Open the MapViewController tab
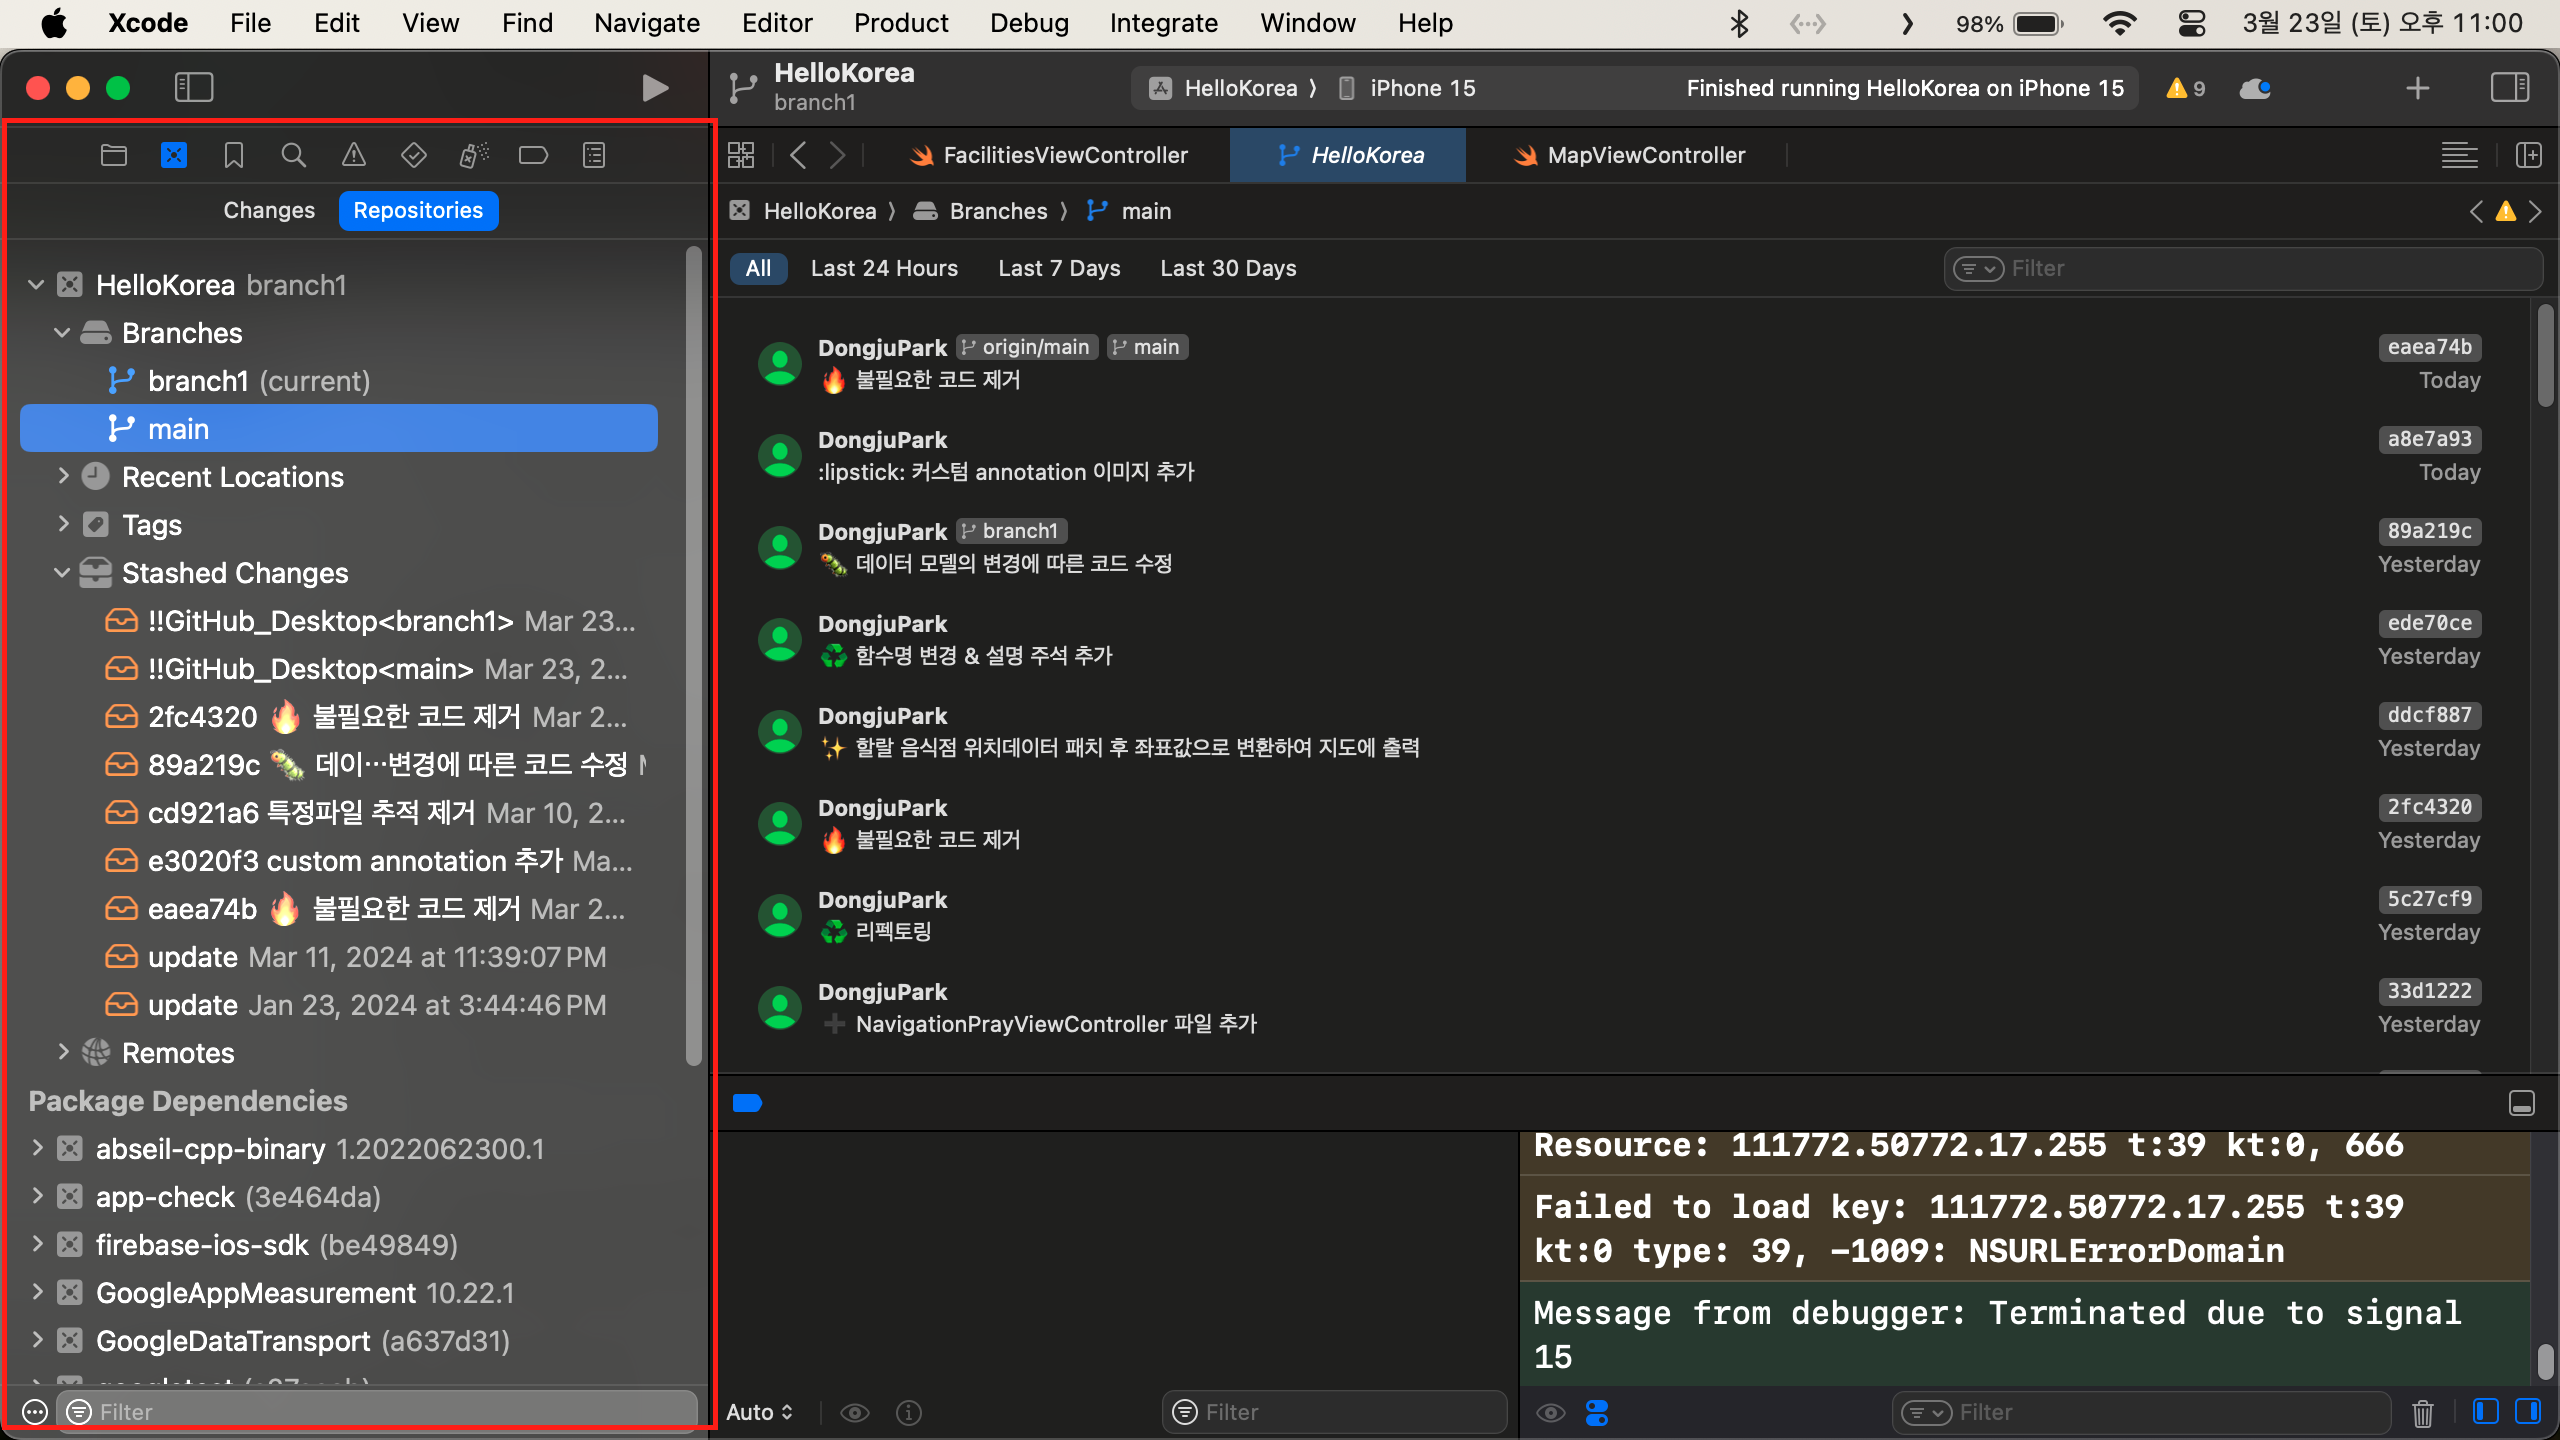 click(1629, 155)
